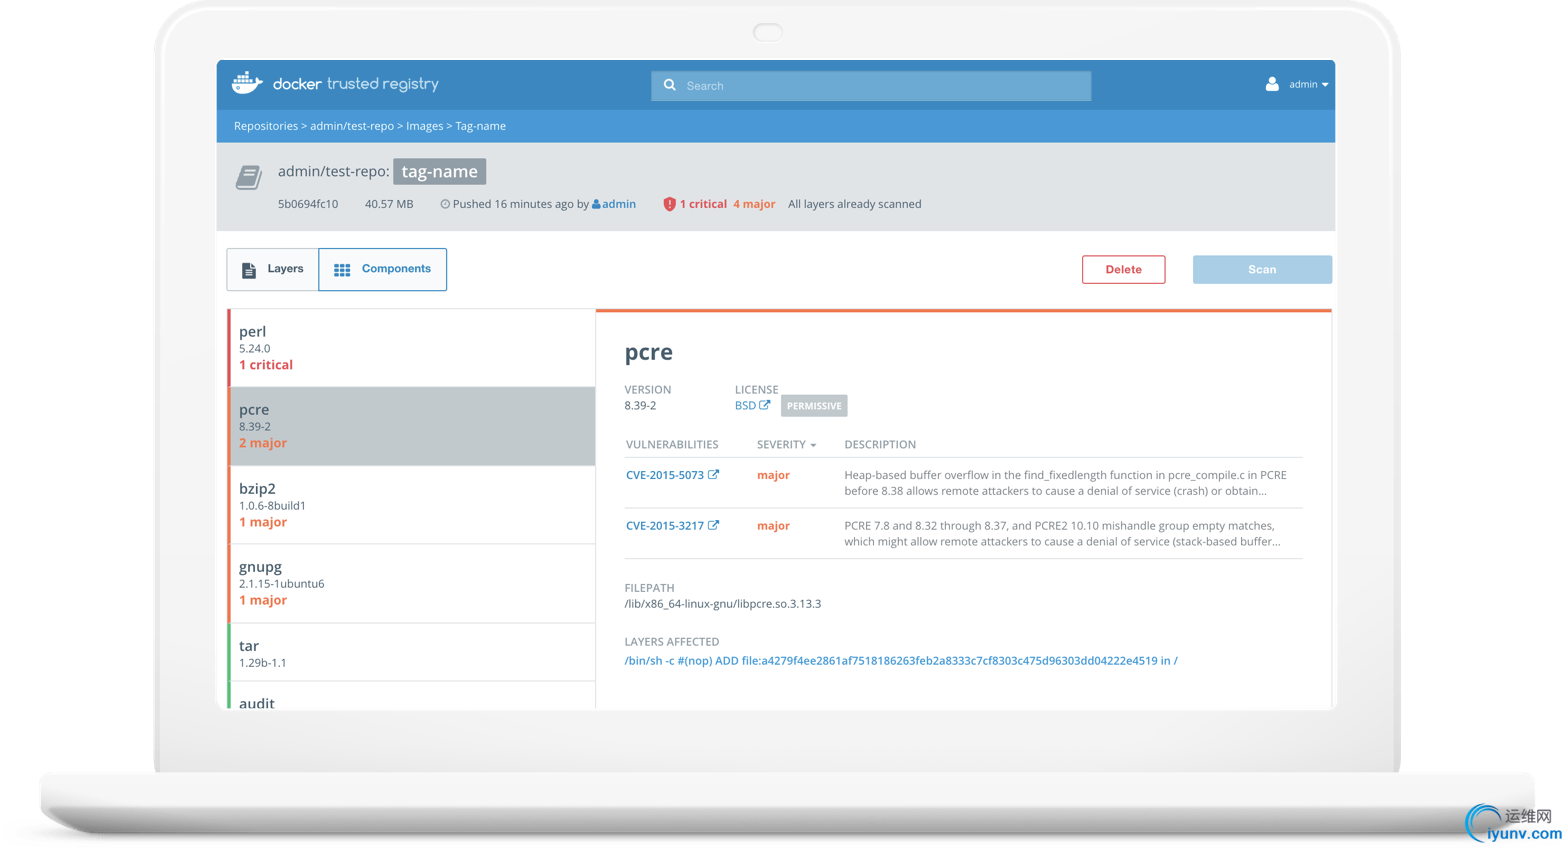
Task: Go to Repositories breadcrumb
Action: tap(266, 126)
